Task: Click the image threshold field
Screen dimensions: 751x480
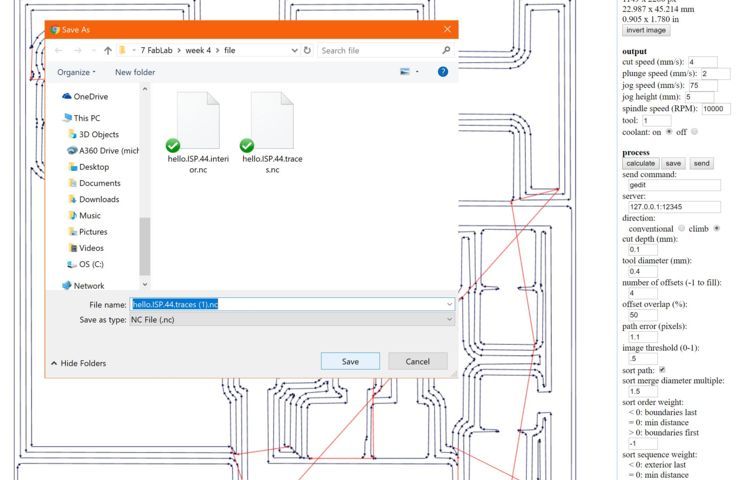Action: click(643, 358)
